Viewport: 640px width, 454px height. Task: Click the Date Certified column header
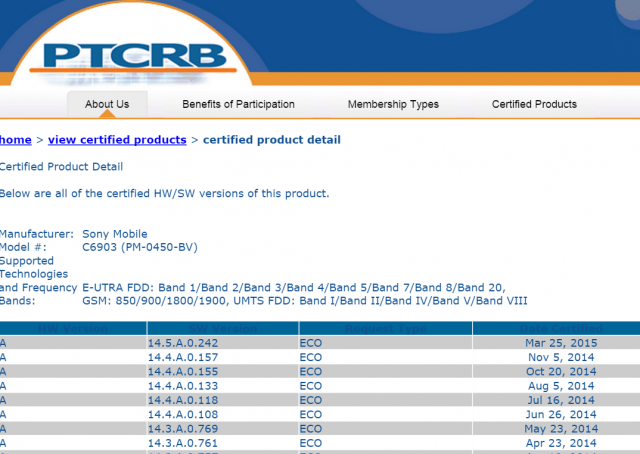[561, 328]
